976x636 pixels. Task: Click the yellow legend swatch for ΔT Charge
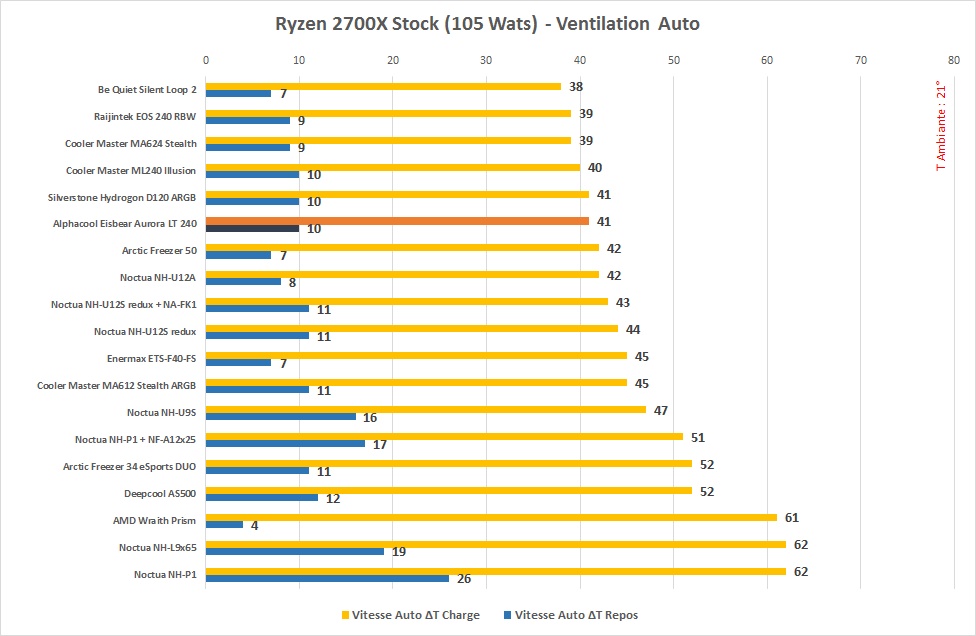coord(346,615)
